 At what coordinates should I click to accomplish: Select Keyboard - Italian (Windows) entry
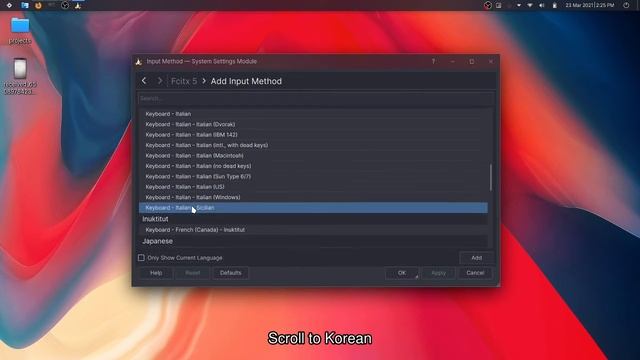tap(313, 197)
